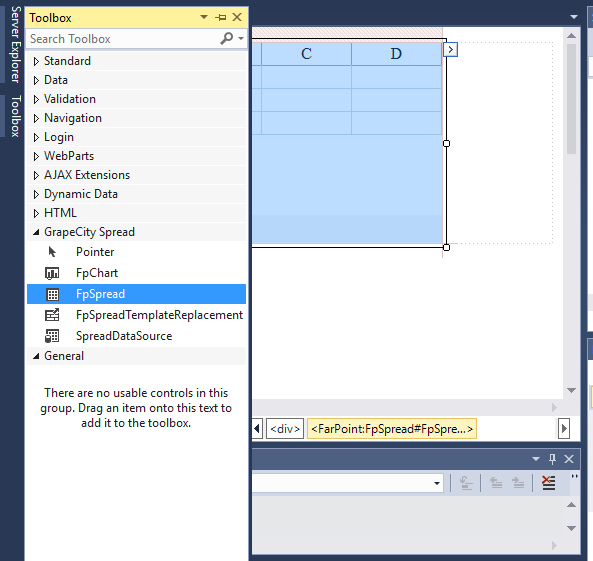Select the FarPoint:FpSpread tag breadcrumb
The width and height of the screenshot is (593, 561).
click(392, 429)
